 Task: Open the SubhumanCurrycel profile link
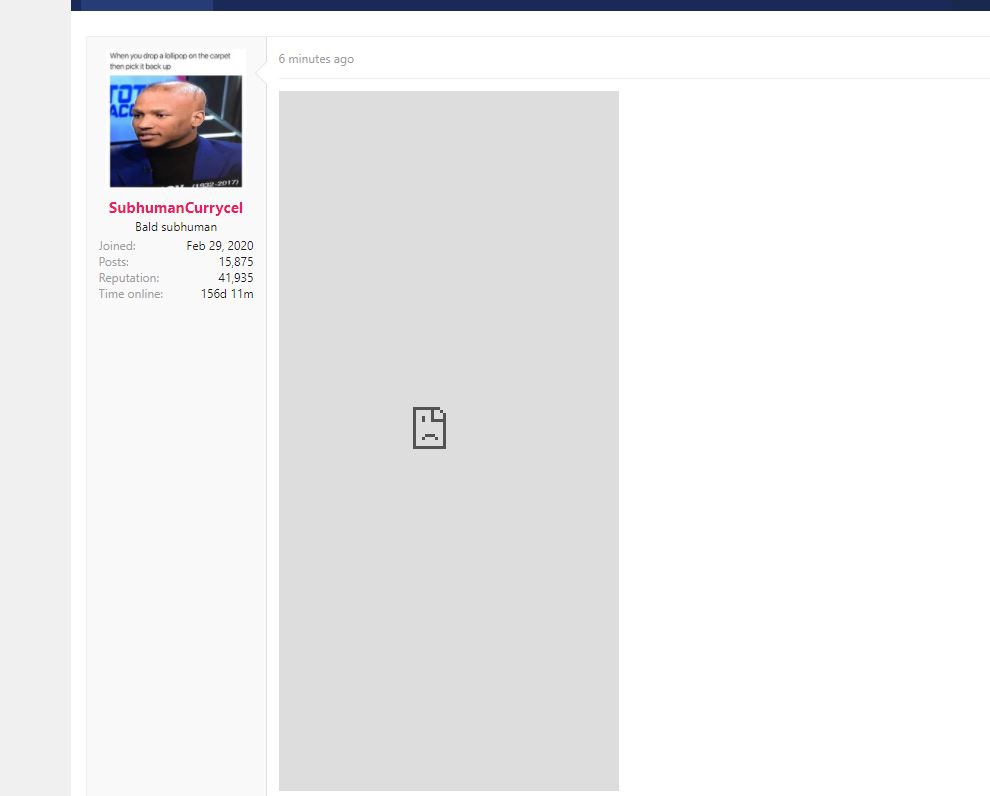click(x=176, y=208)
